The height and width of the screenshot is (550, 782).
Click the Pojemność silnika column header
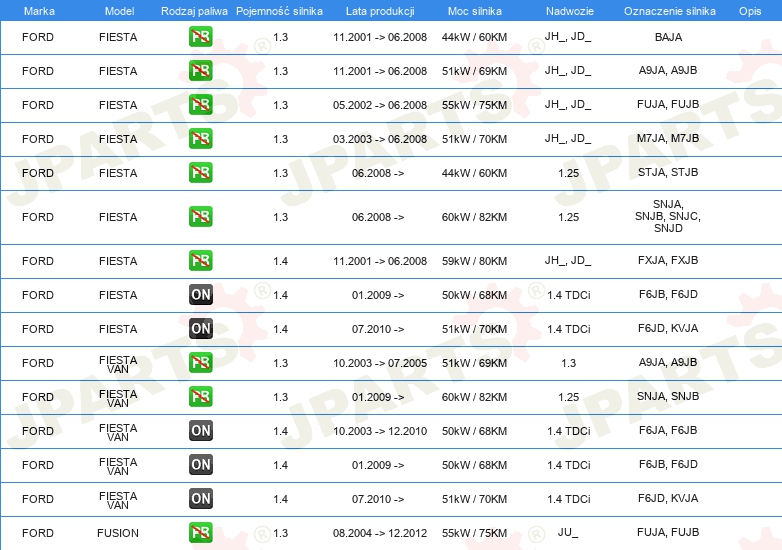point(279,11)
